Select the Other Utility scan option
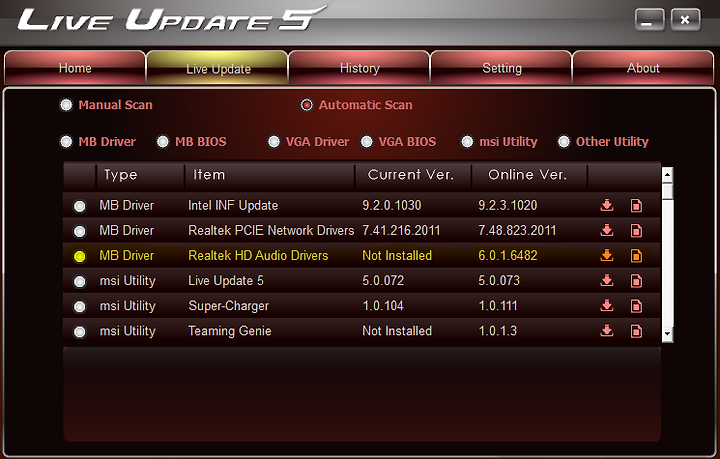Screen dimensions: 720x459 563,142
